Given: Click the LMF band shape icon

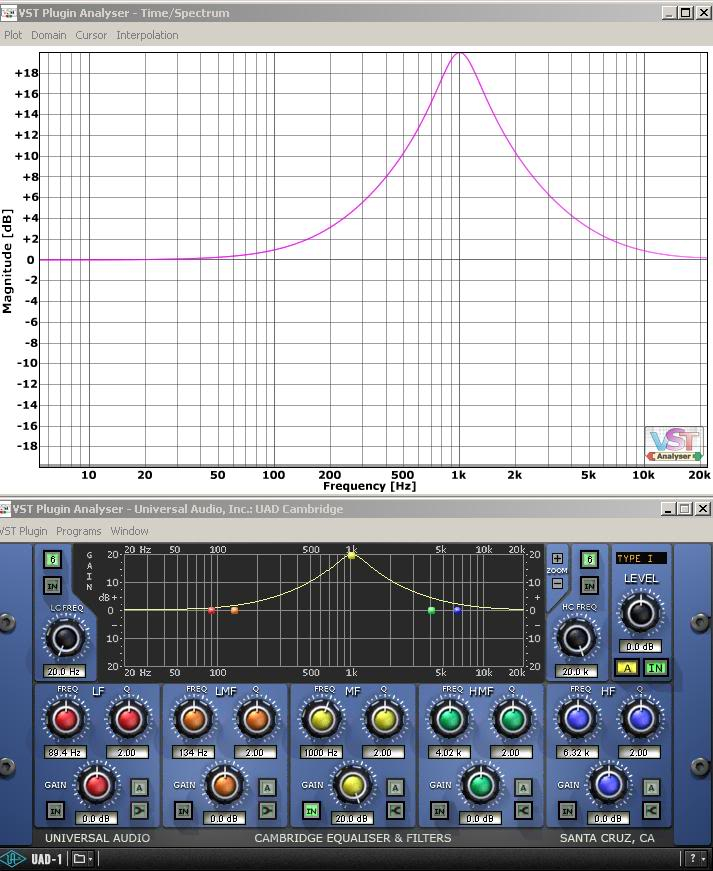Looking at the screenshot, I should pyautogui.click(x=267, y=810).
